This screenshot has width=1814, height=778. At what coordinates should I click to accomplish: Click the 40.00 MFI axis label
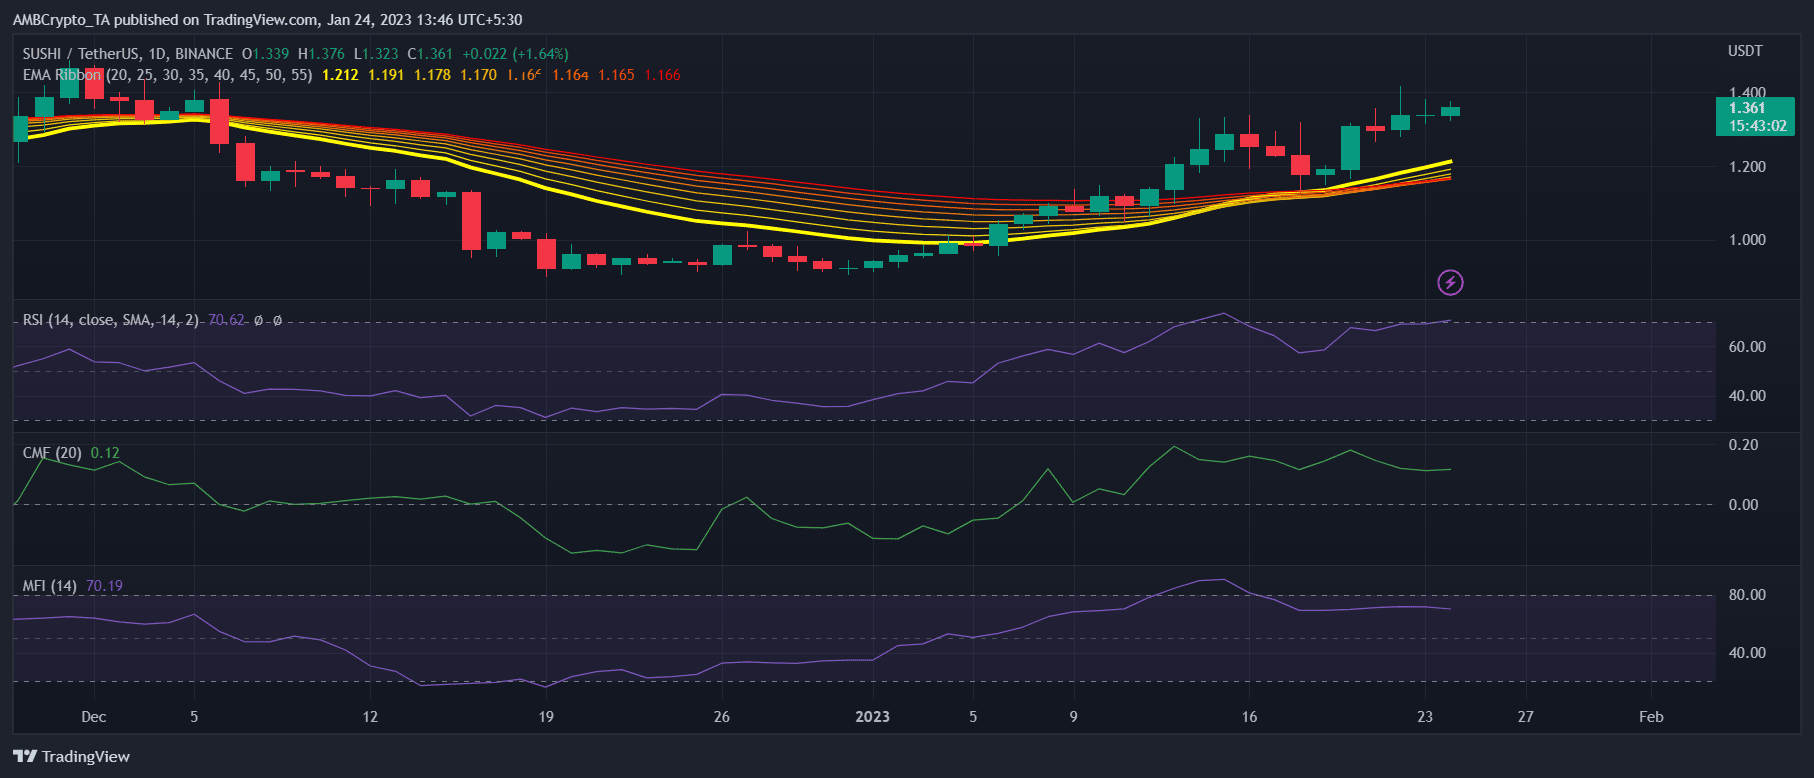(x=1748, y=653)
